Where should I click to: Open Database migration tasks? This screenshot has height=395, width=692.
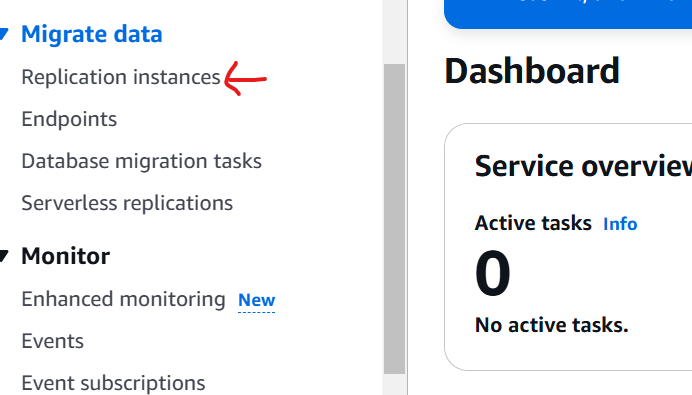click(x=142, y=161)
